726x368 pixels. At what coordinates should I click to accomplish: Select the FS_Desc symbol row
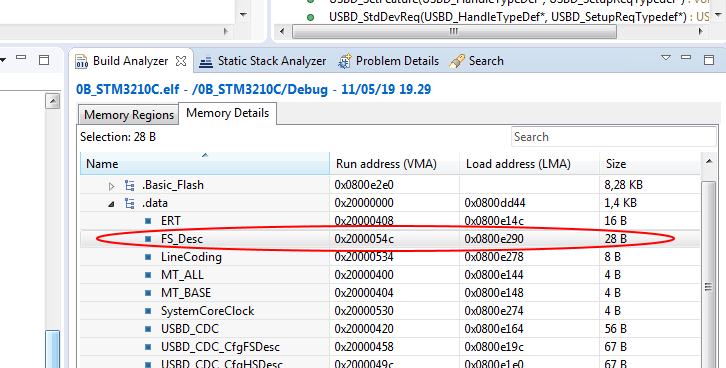point(390,239)
